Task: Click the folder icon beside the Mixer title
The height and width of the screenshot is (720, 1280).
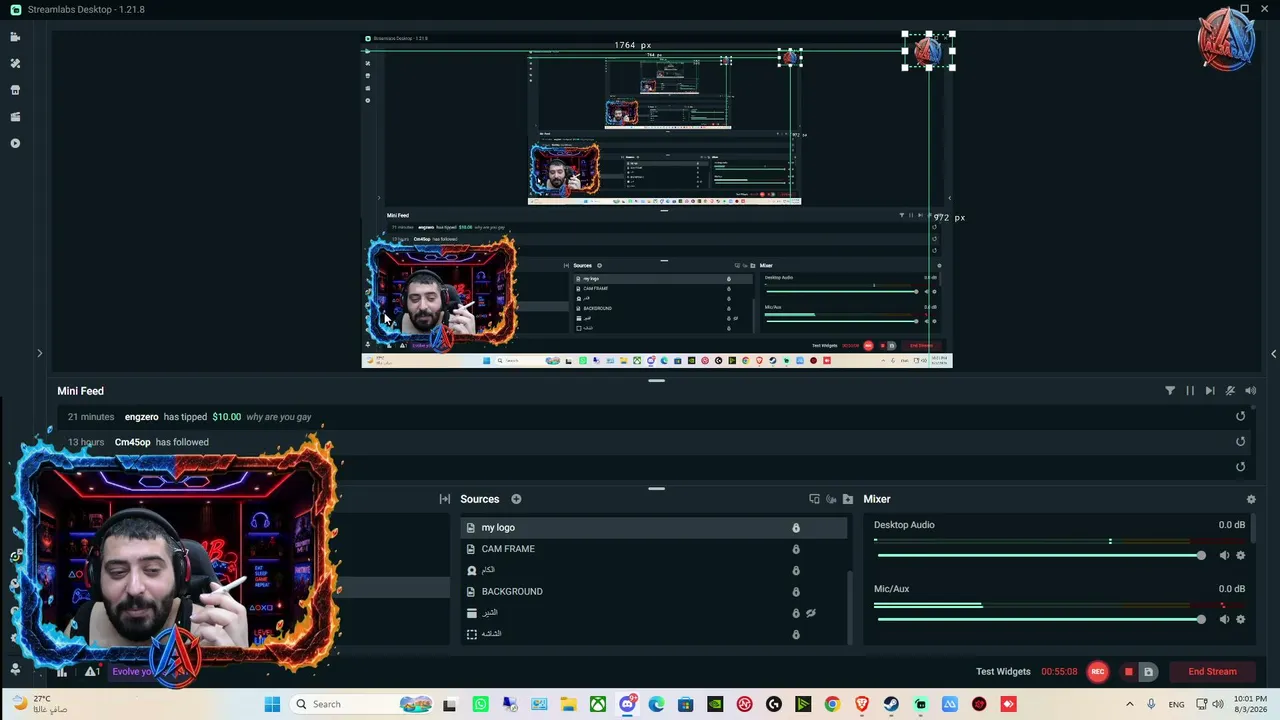Action: pyautogui.click(x=848, y=499)
